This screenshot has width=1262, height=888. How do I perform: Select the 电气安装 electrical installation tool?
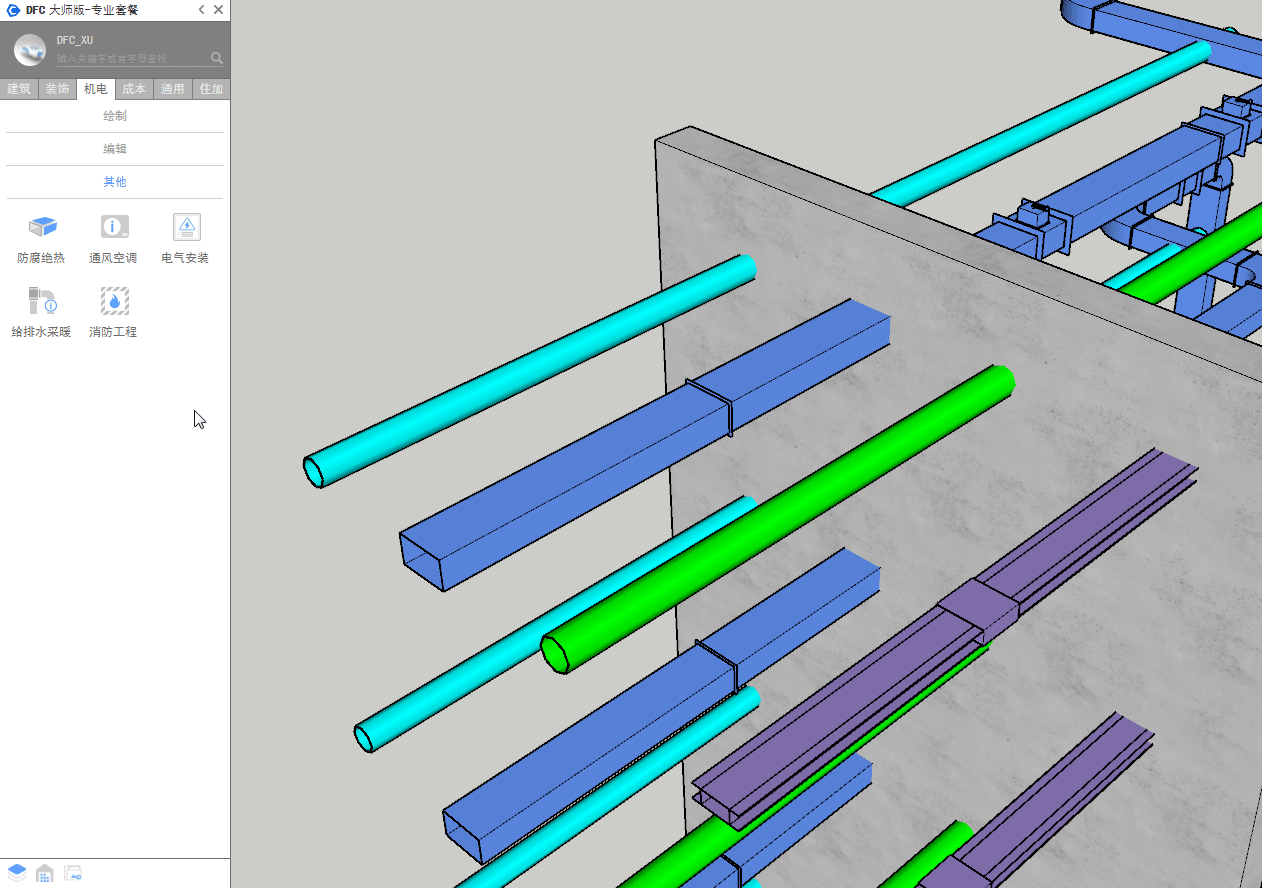tap(186, 228)
